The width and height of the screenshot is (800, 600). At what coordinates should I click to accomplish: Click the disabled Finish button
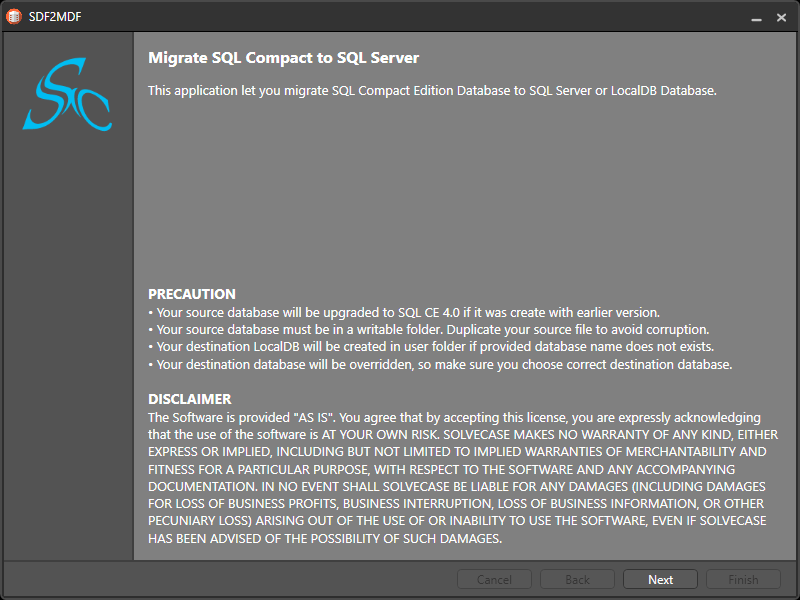tap(743, 580)
